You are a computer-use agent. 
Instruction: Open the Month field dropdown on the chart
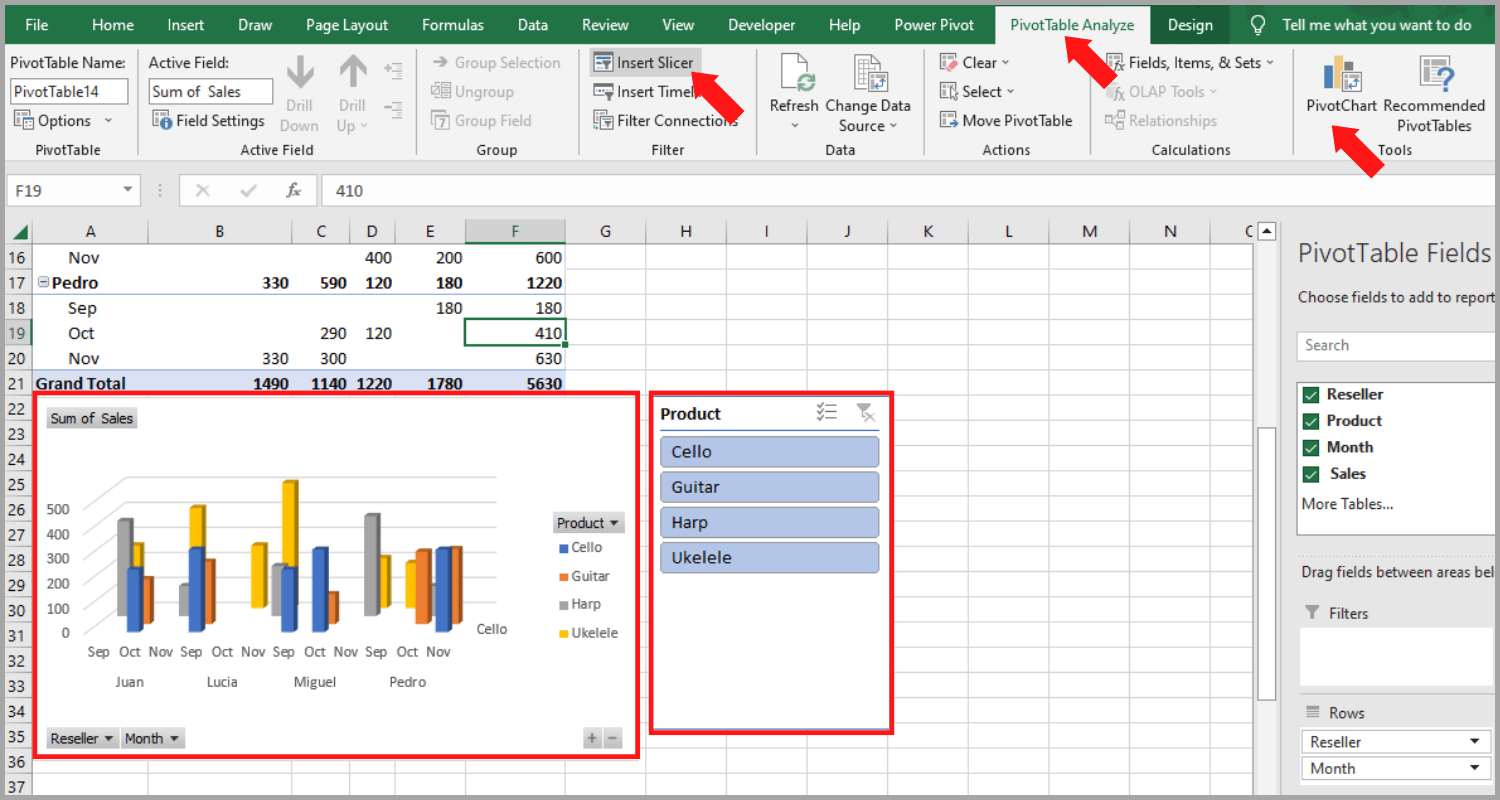click(x=152, y=738)
